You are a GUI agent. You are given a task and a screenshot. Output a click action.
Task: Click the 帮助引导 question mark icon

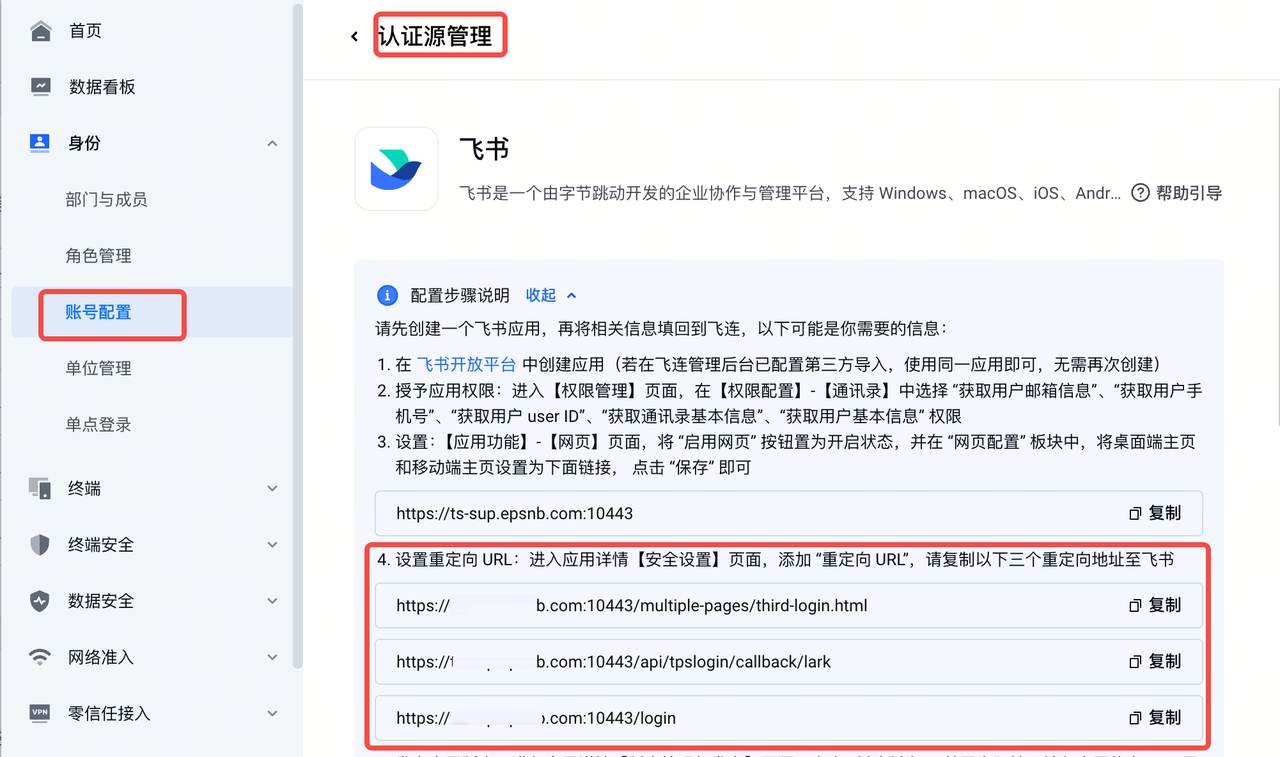tap(1140, 193)
